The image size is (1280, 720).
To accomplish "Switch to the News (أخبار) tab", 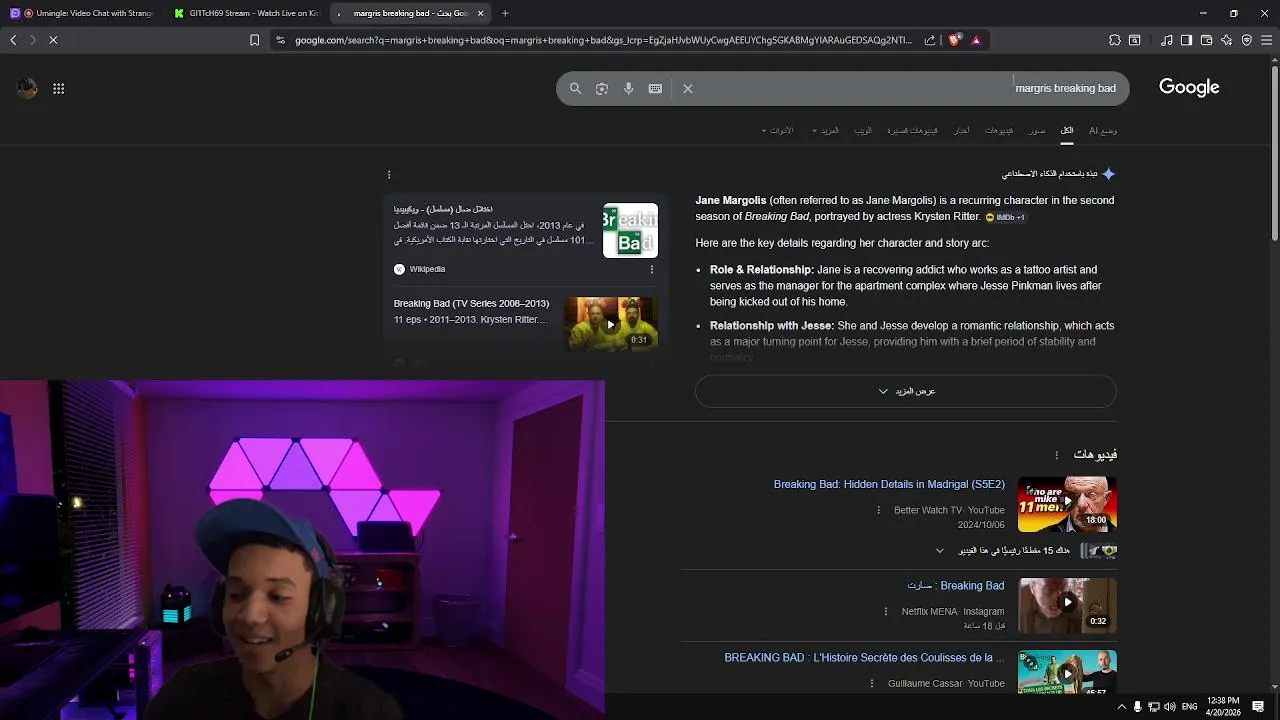I will tap(961, 130).
